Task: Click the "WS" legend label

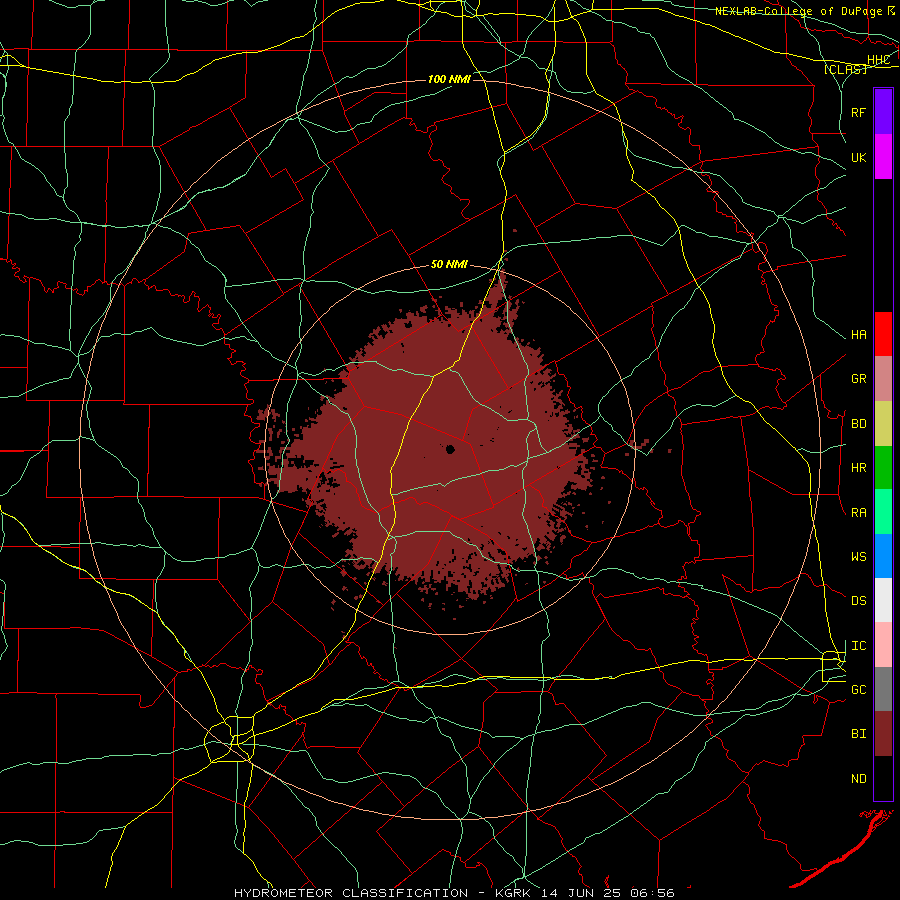Action: [858, 557]
